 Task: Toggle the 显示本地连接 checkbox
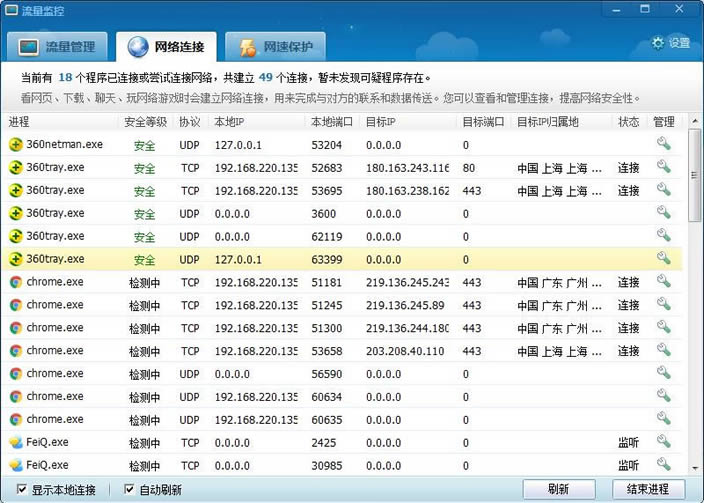pos(22,489)
